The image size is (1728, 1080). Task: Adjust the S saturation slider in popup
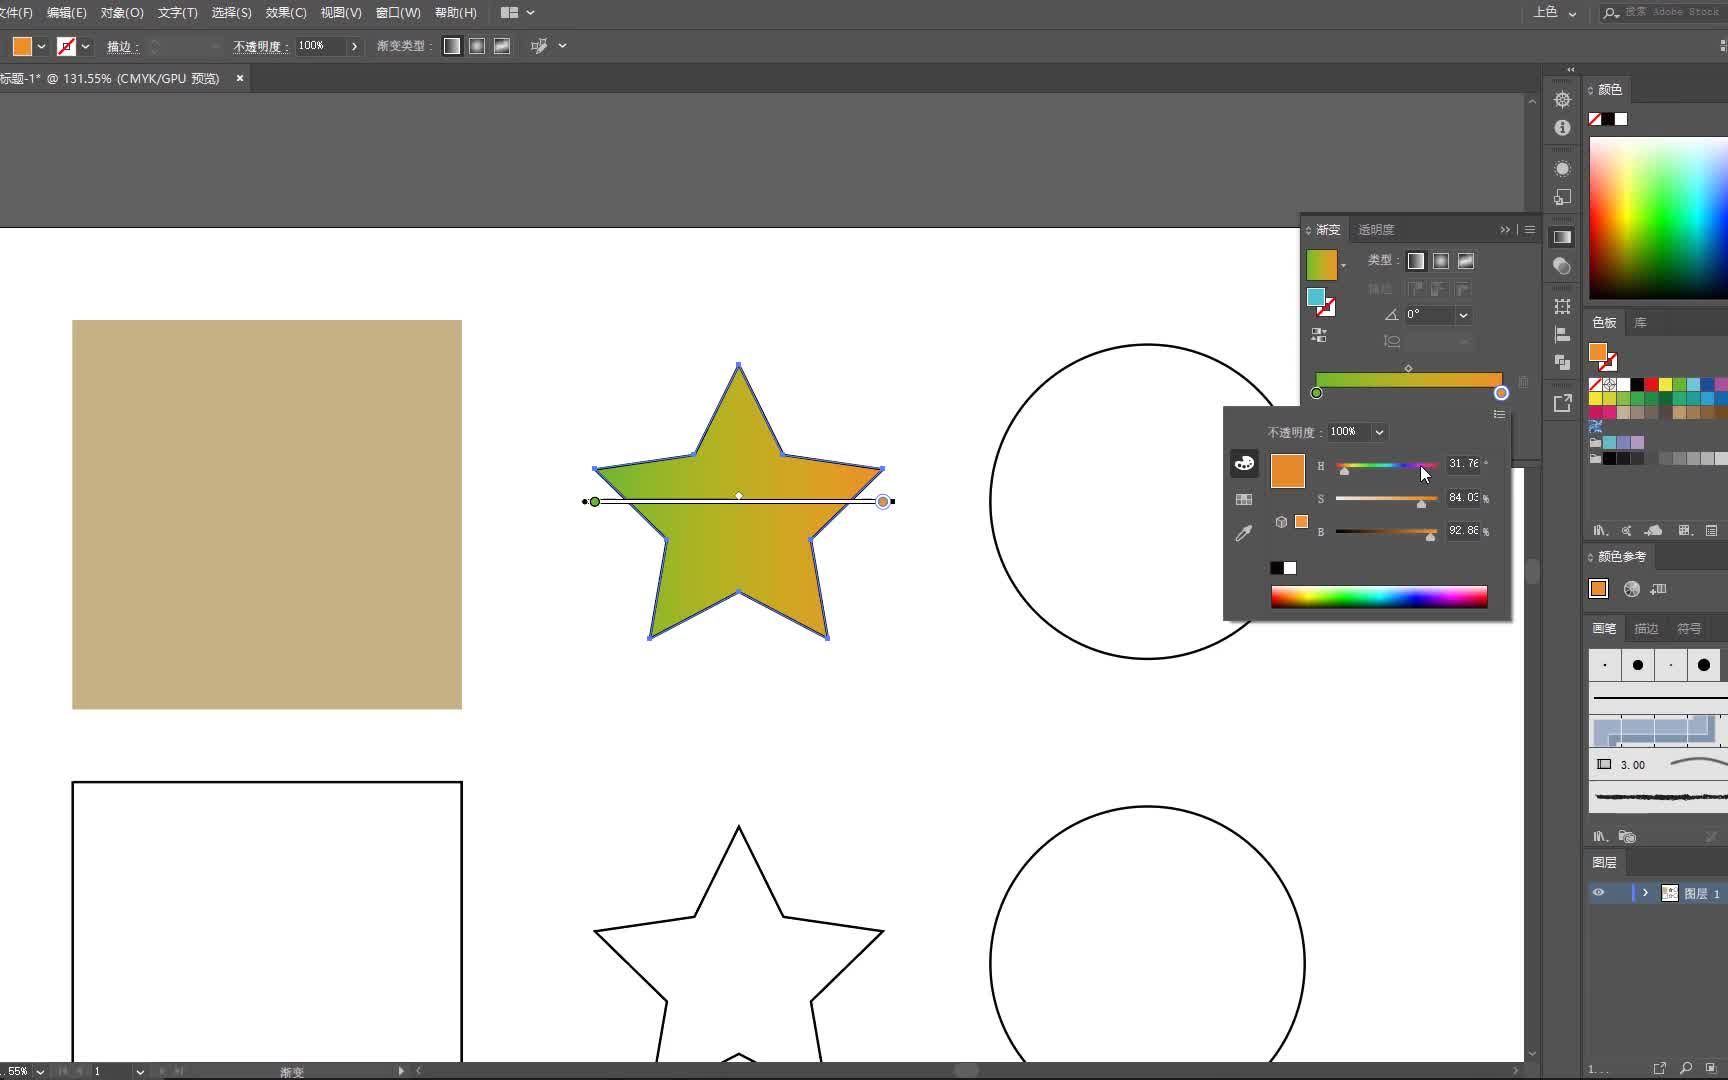(1386, 499)
